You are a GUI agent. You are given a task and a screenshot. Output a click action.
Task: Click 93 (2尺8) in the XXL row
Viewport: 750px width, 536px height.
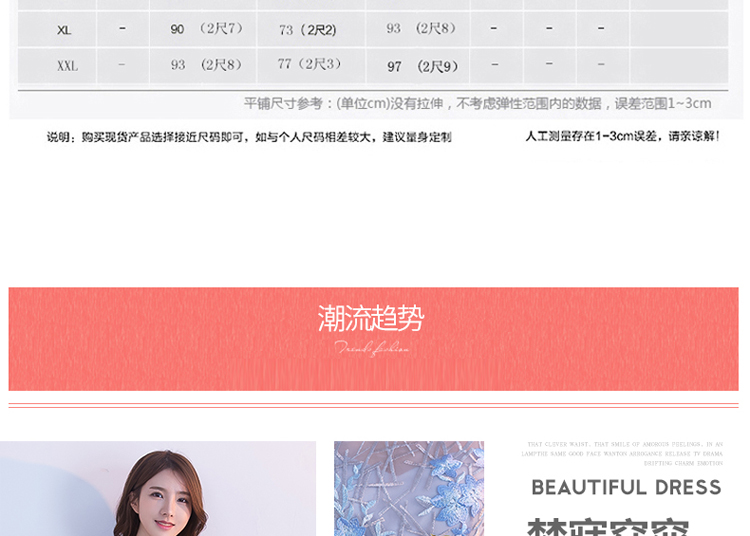click(x=206, y=65)
